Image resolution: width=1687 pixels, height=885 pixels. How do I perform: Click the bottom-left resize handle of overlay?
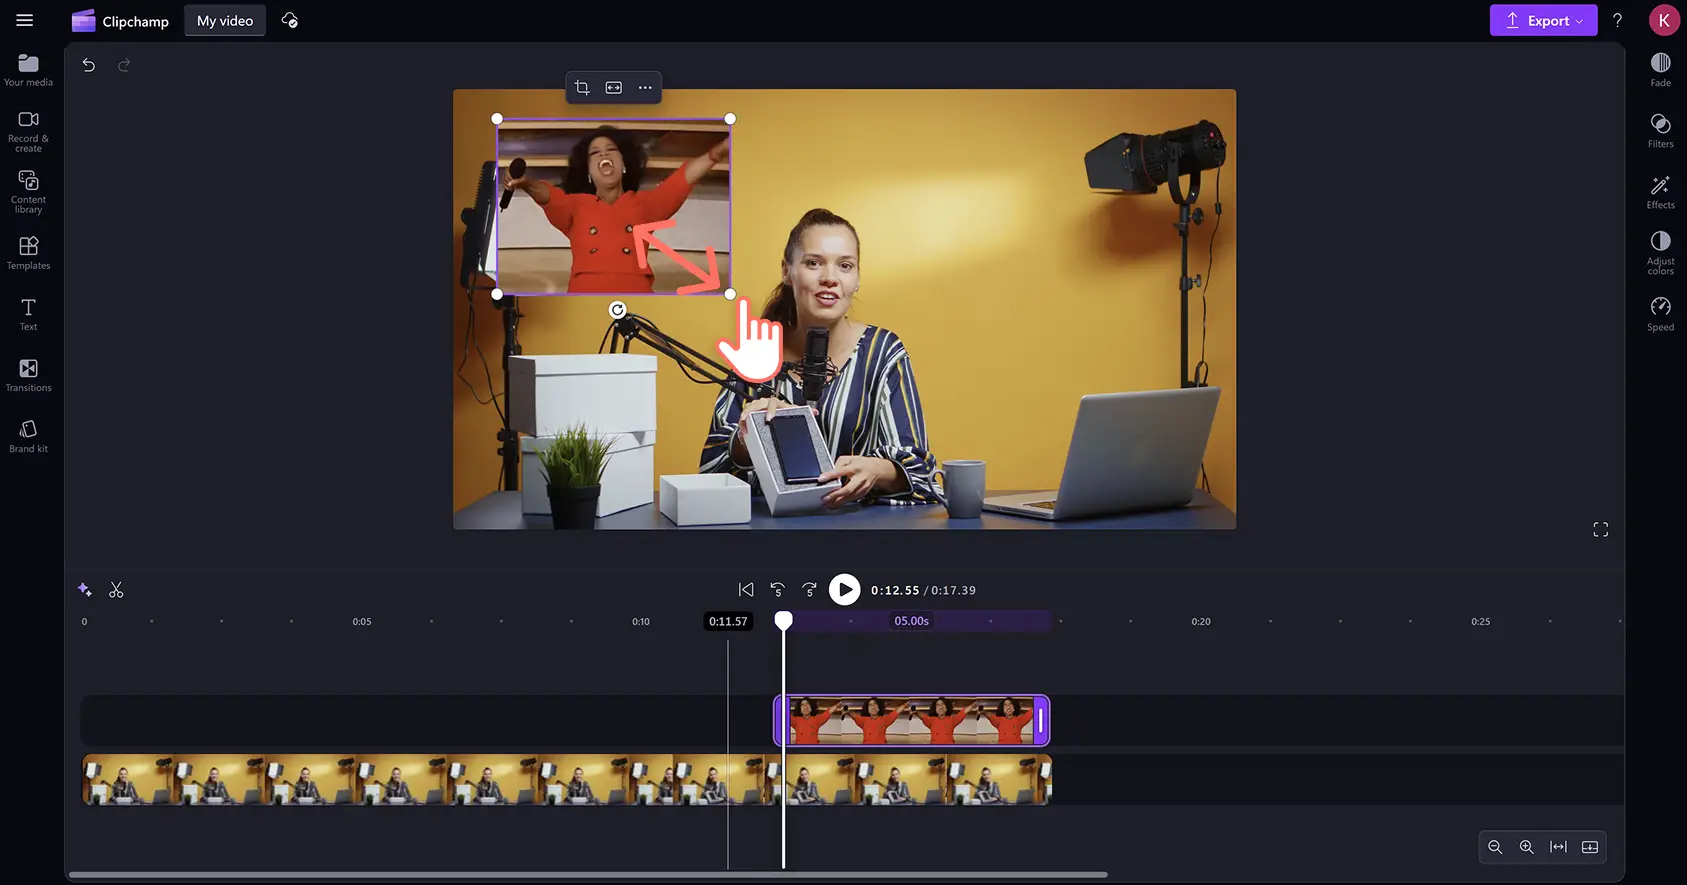(x=497, y=294)
